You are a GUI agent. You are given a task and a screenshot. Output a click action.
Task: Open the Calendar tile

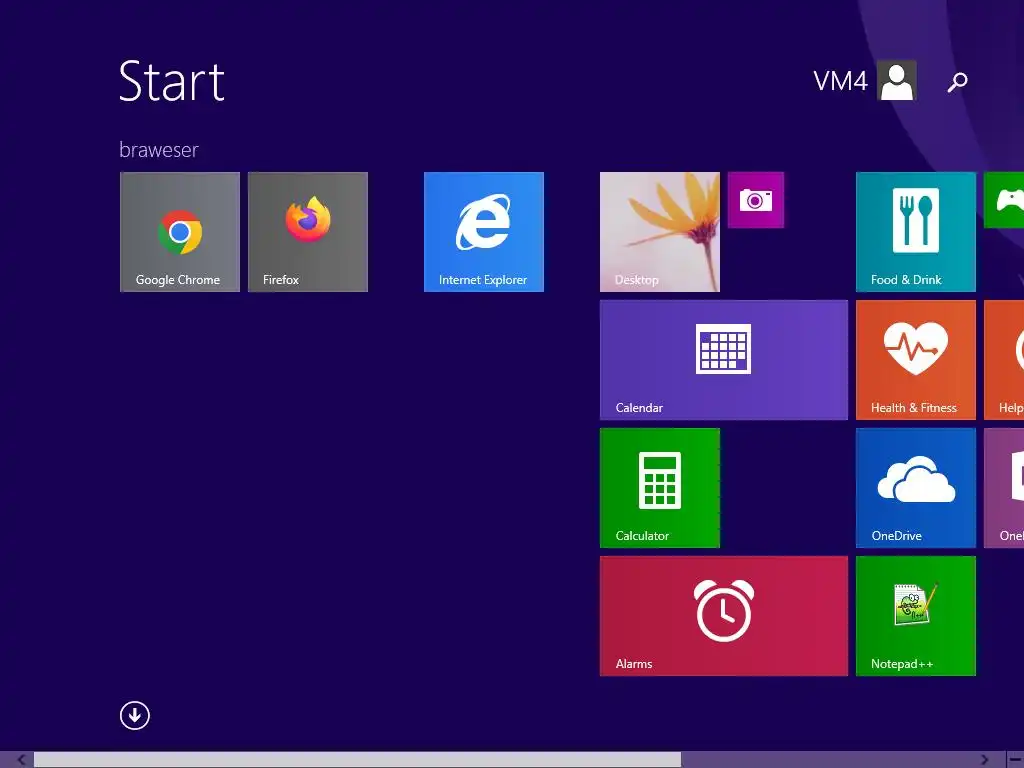[x=724, y=360]
